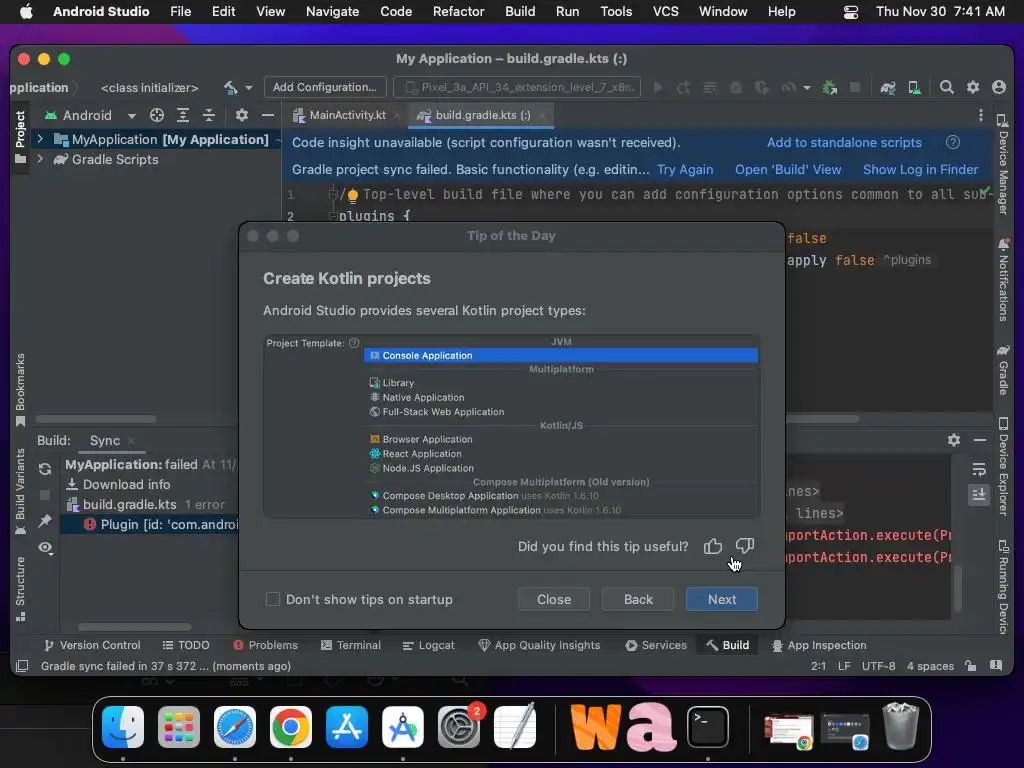Image resolution: width=1024 pixels, height=768 pixels.
Task: Open Chrome from the Dock
Action: click(x=291, y=727)
